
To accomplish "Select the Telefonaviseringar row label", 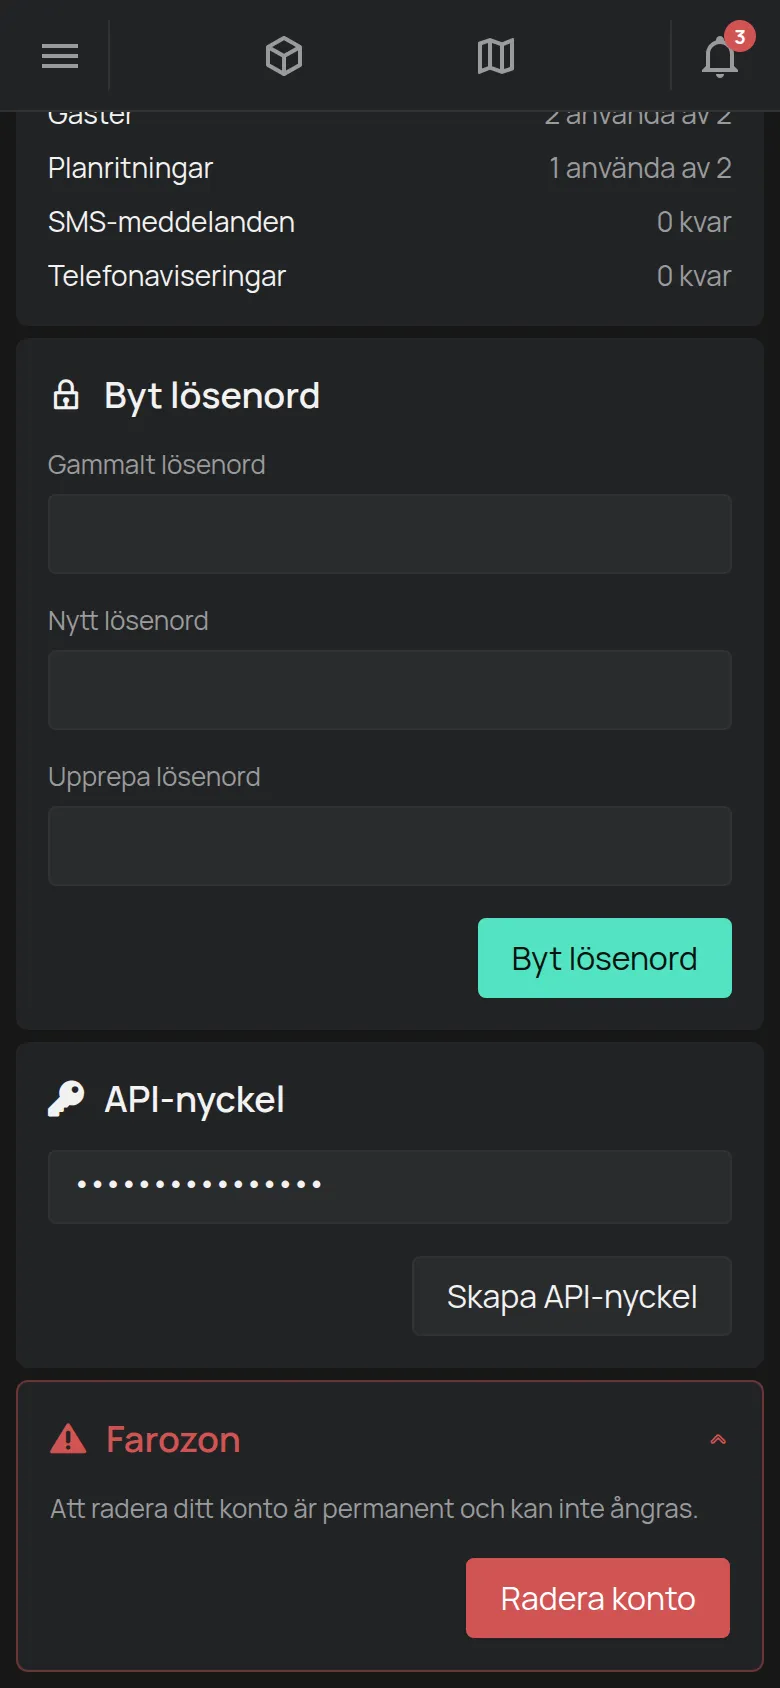I will pos(167,276).
